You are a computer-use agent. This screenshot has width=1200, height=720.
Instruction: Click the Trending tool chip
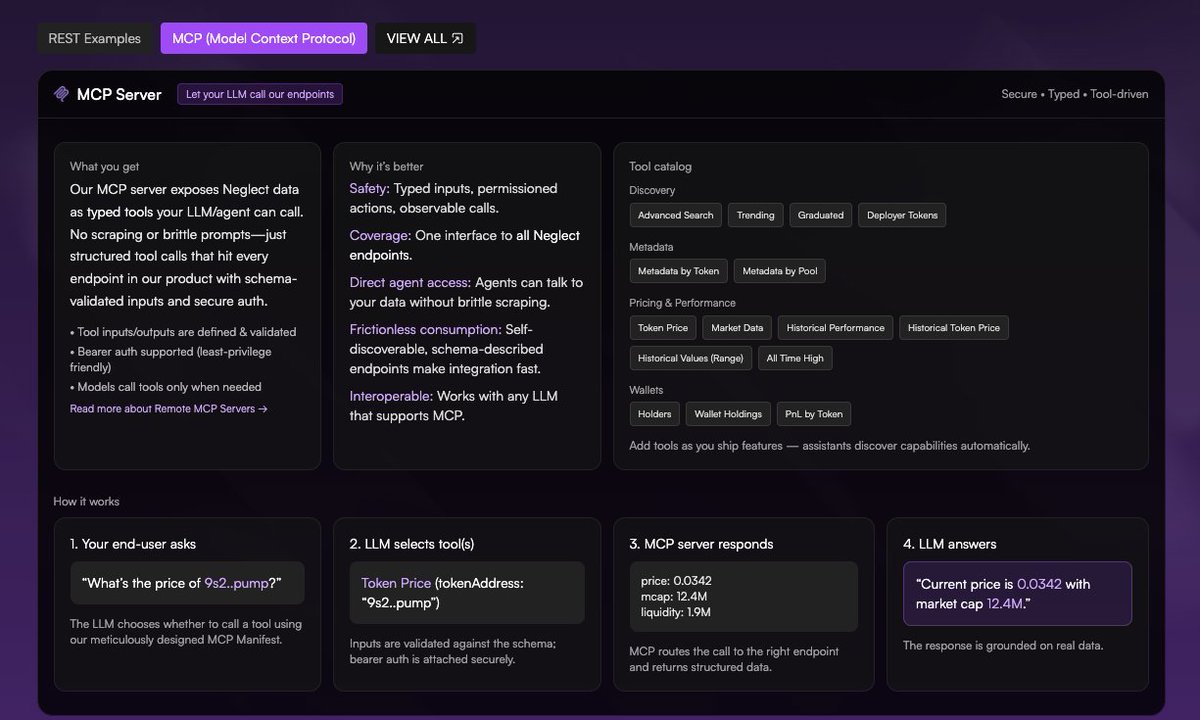coord(756,215)
